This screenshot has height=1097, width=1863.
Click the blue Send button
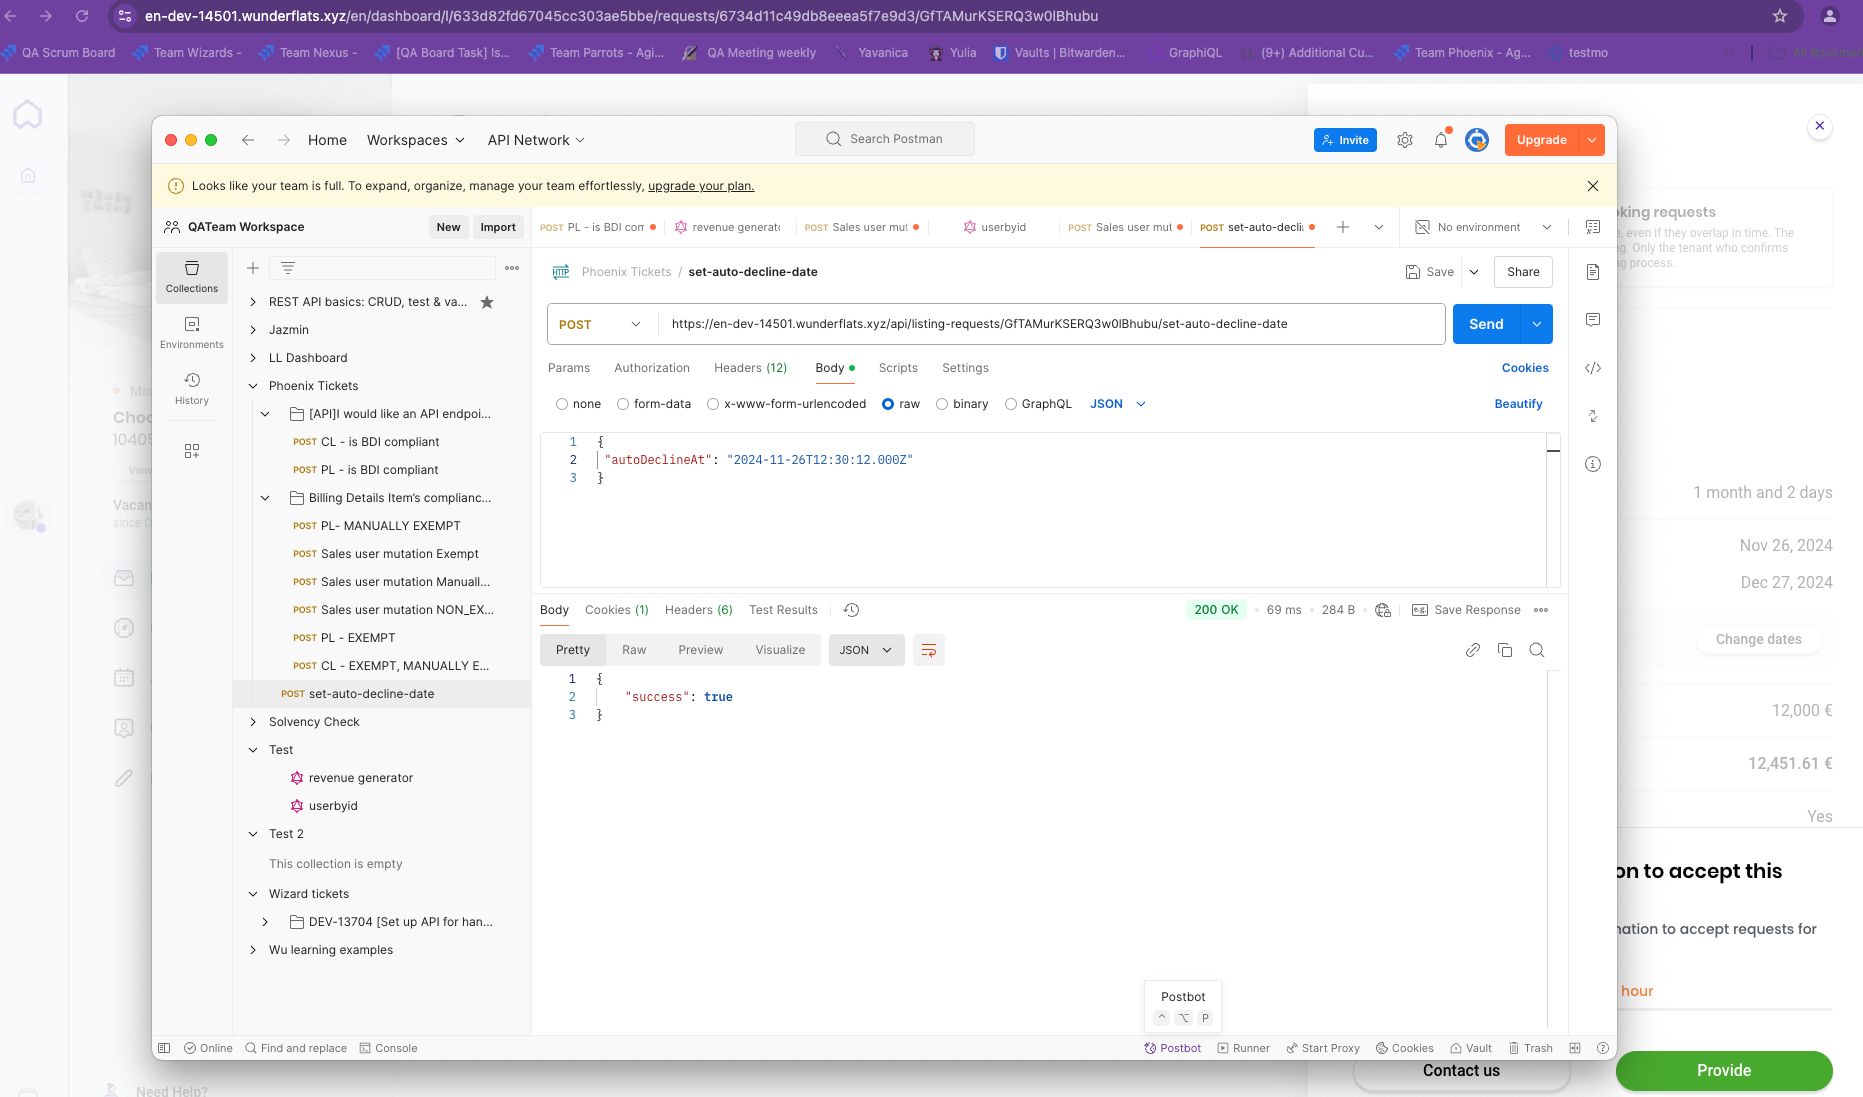[x=1486, y=324]
